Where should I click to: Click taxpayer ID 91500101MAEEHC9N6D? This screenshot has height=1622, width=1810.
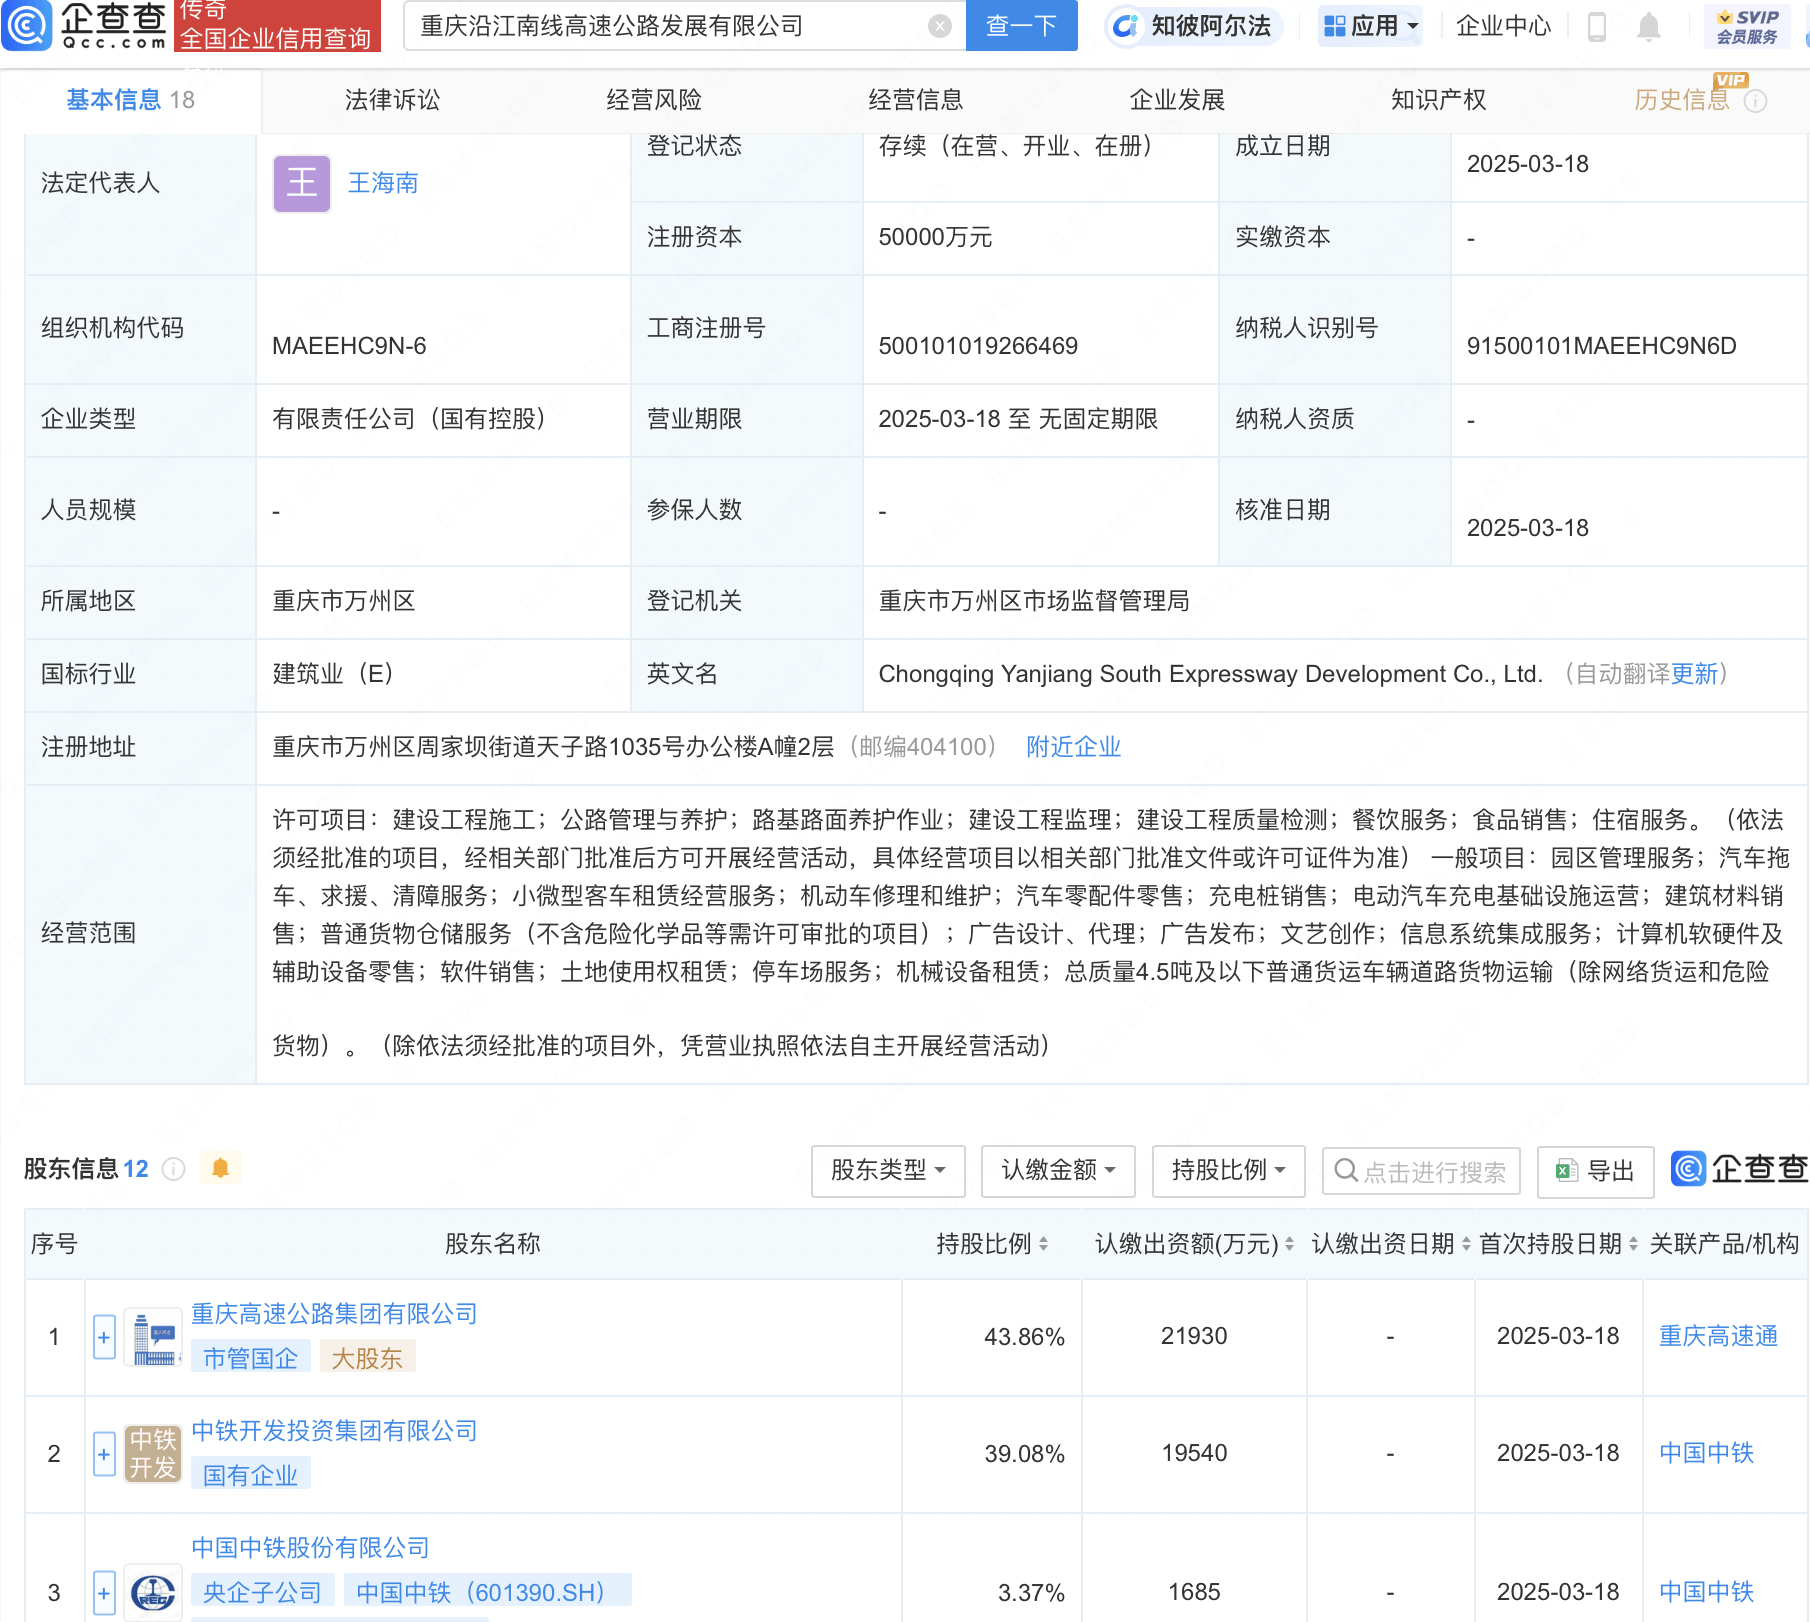(x=1601, y=346)
